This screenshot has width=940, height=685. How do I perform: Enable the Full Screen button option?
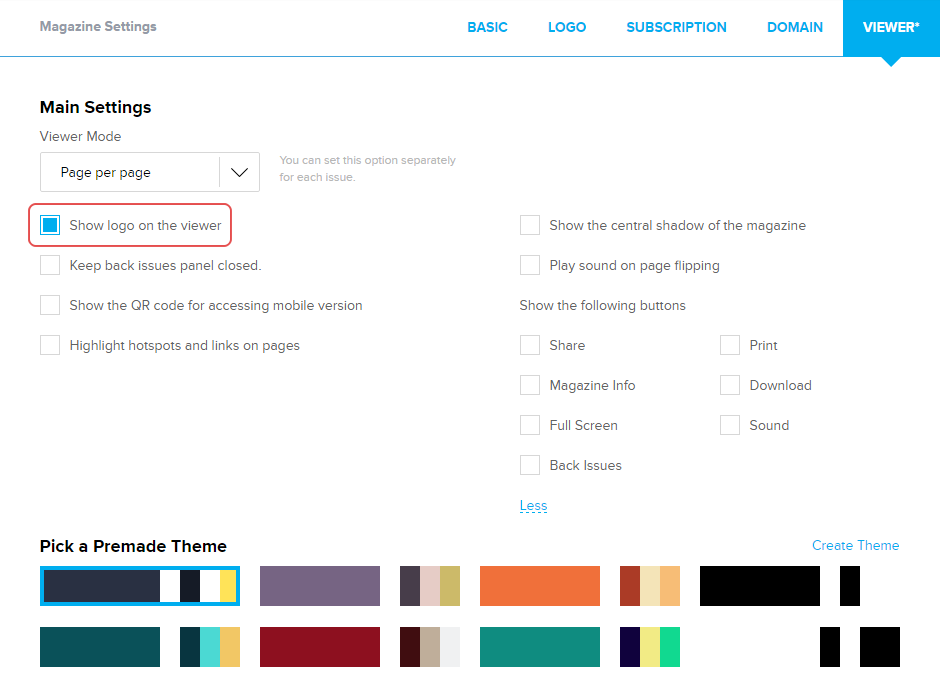[x=530, y=425]
